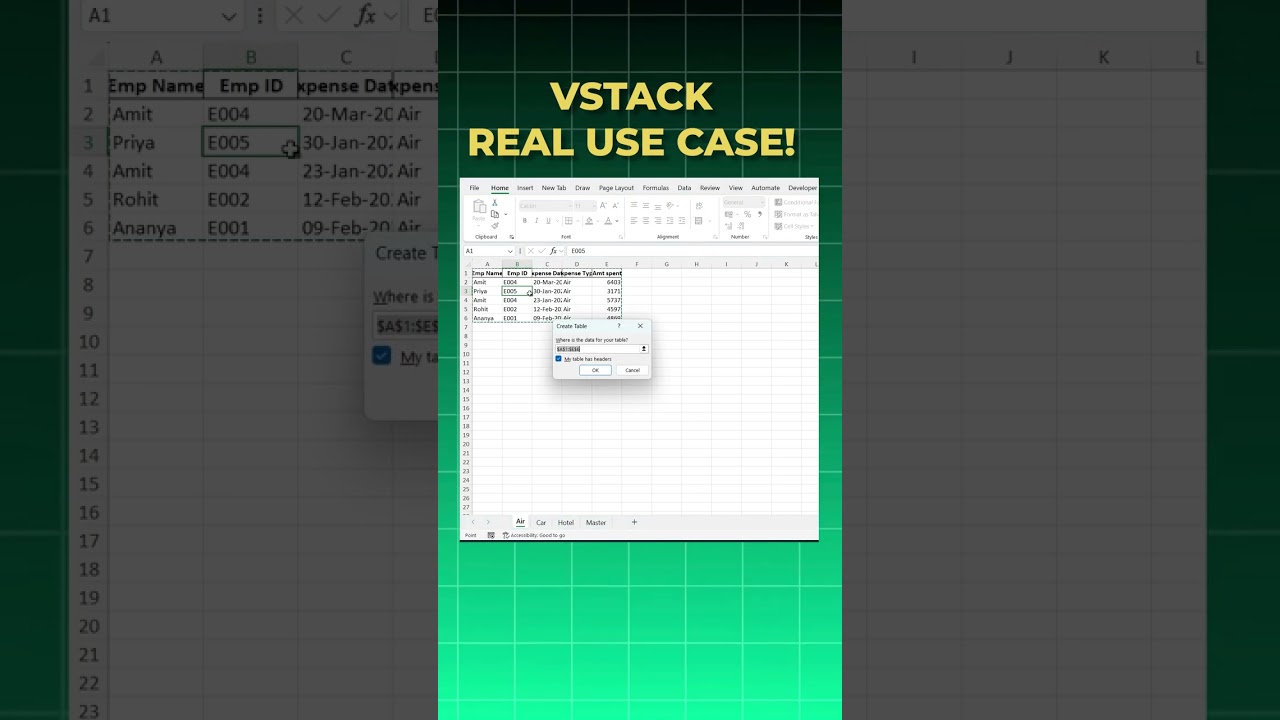Image resolution: width=1280 pixels, height=720 pixels.
Task: Click the Orientation icon
Action: [669, 206]
